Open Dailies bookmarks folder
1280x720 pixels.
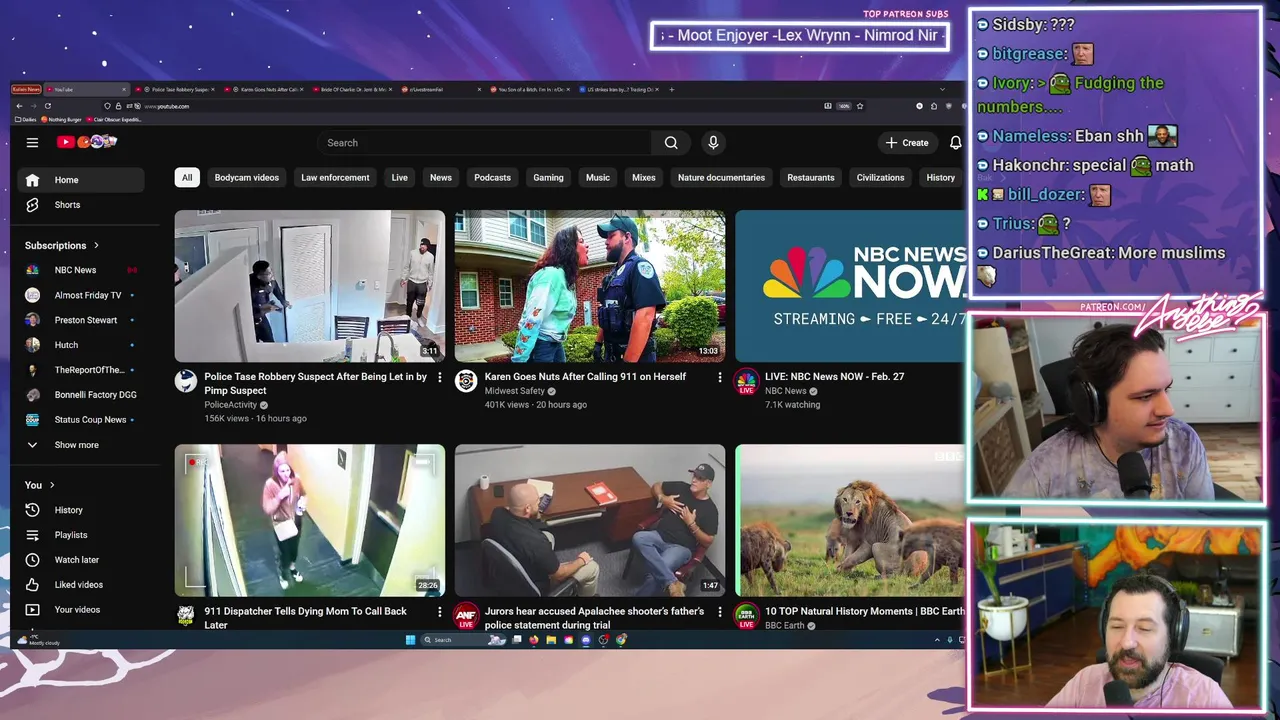point(25,120)
